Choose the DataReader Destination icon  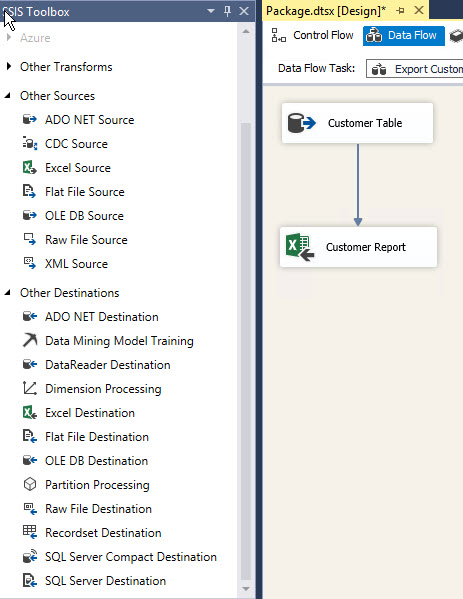29,364
